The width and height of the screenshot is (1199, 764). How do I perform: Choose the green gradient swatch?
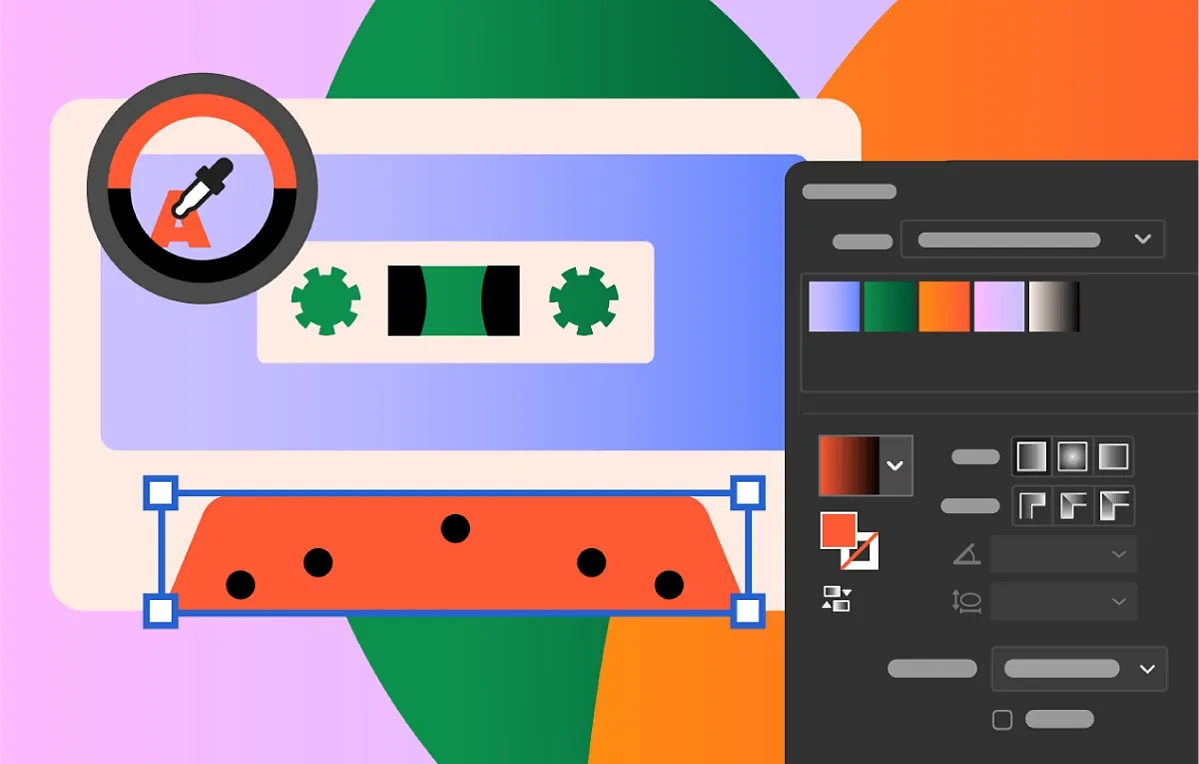[890, 306]
